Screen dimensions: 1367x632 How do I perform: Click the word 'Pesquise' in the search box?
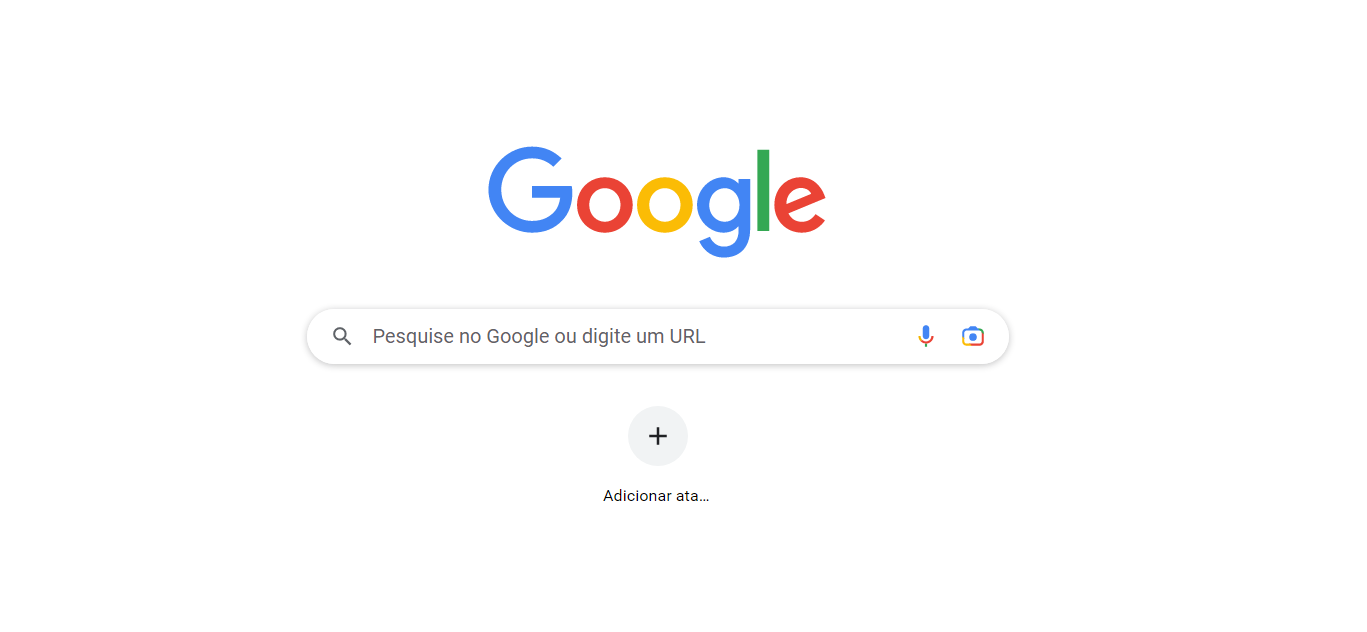pyautogui.click(x=413, y=337)
